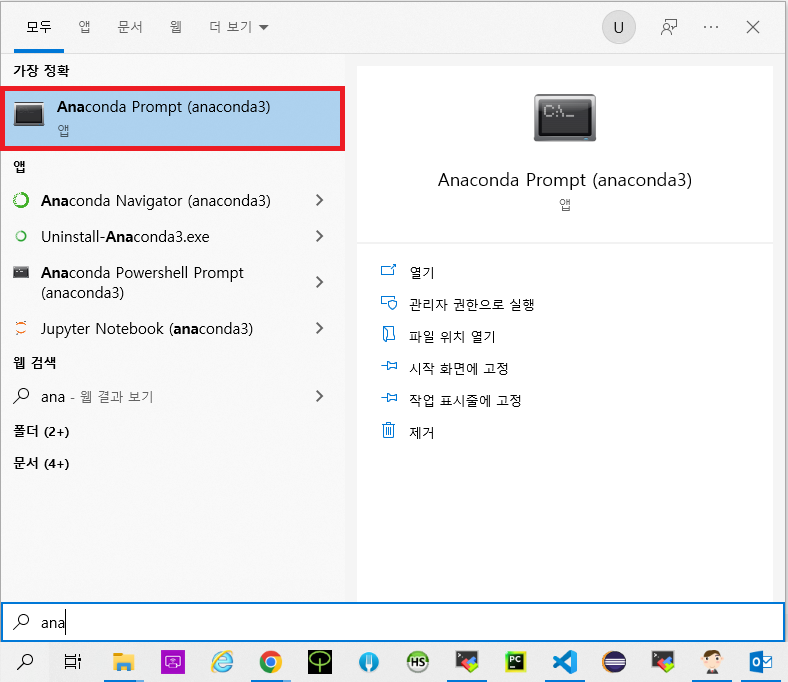Open Eclipse from taskbar

click(x=614, y=662)
